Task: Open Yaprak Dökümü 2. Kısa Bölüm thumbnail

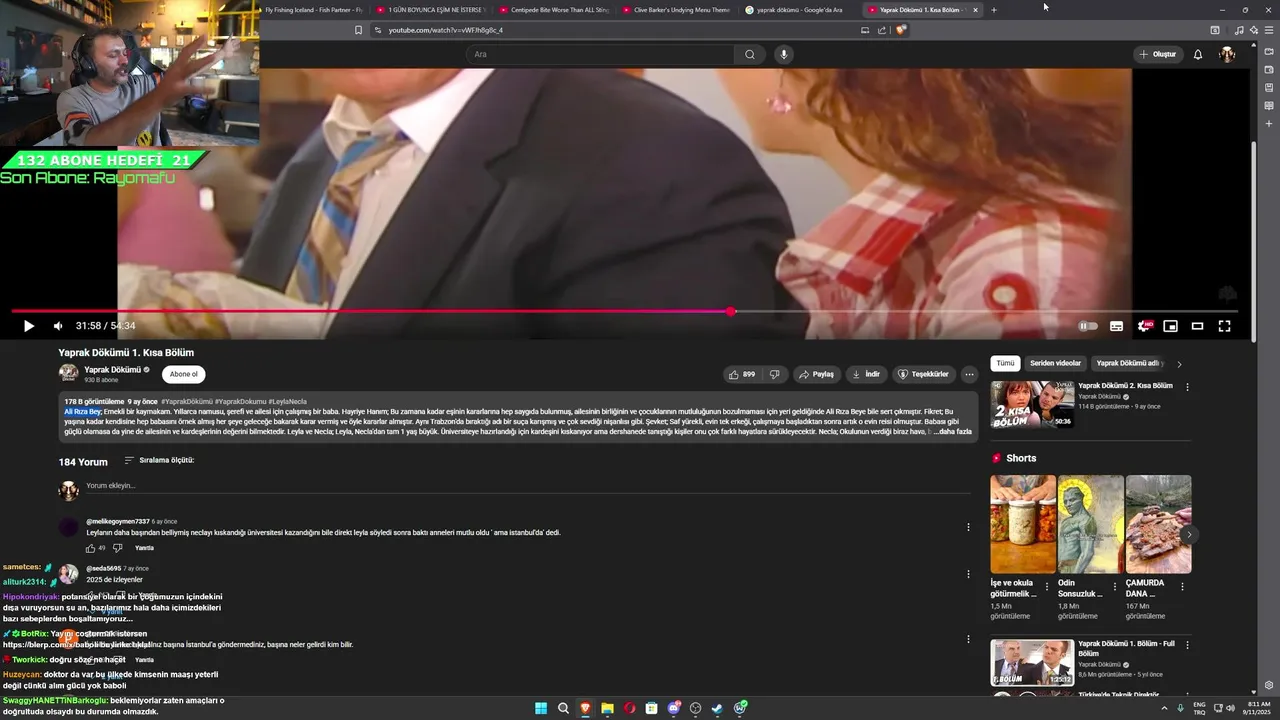Action: click(1032, 404)
